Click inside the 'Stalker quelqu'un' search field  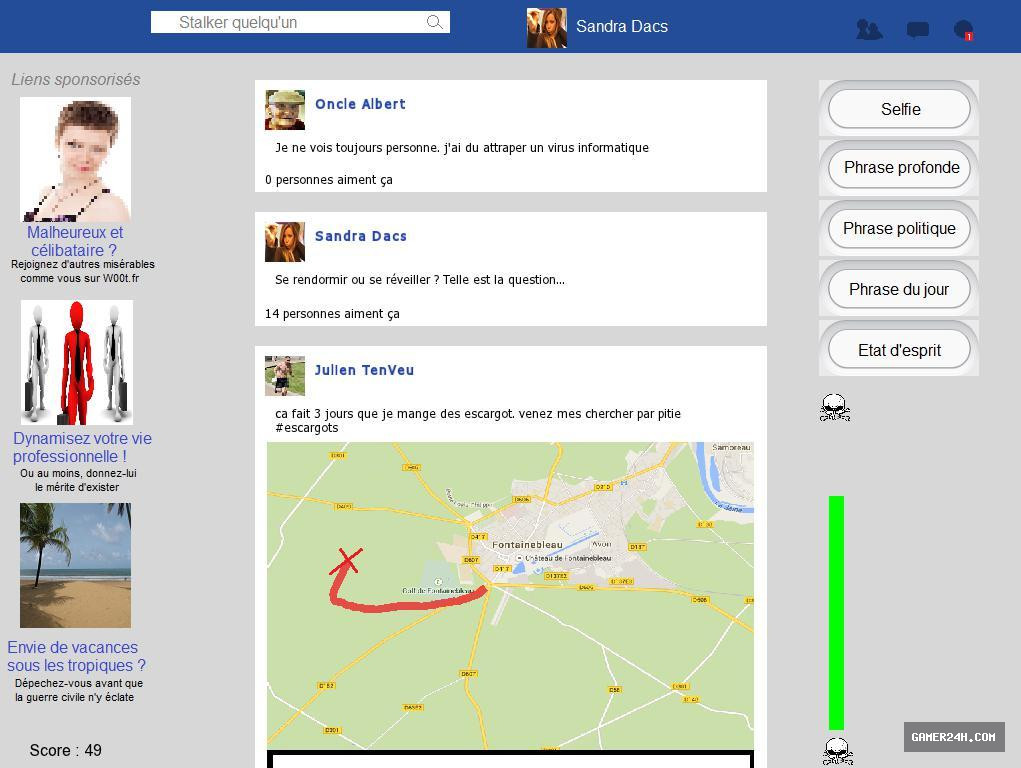(x=300, y=22)
